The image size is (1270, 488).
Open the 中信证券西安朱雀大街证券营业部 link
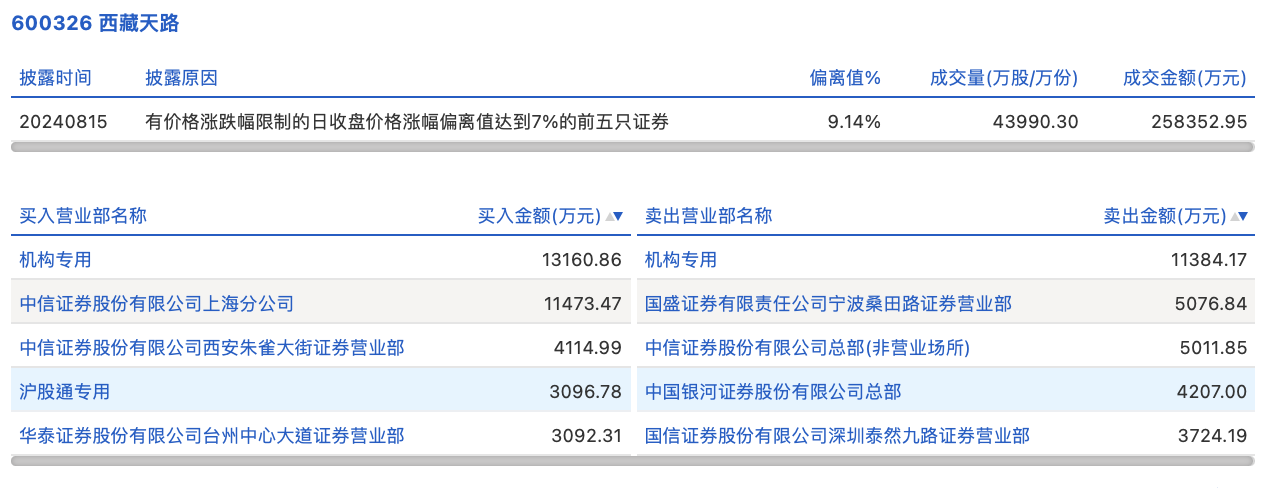[212, 348]
